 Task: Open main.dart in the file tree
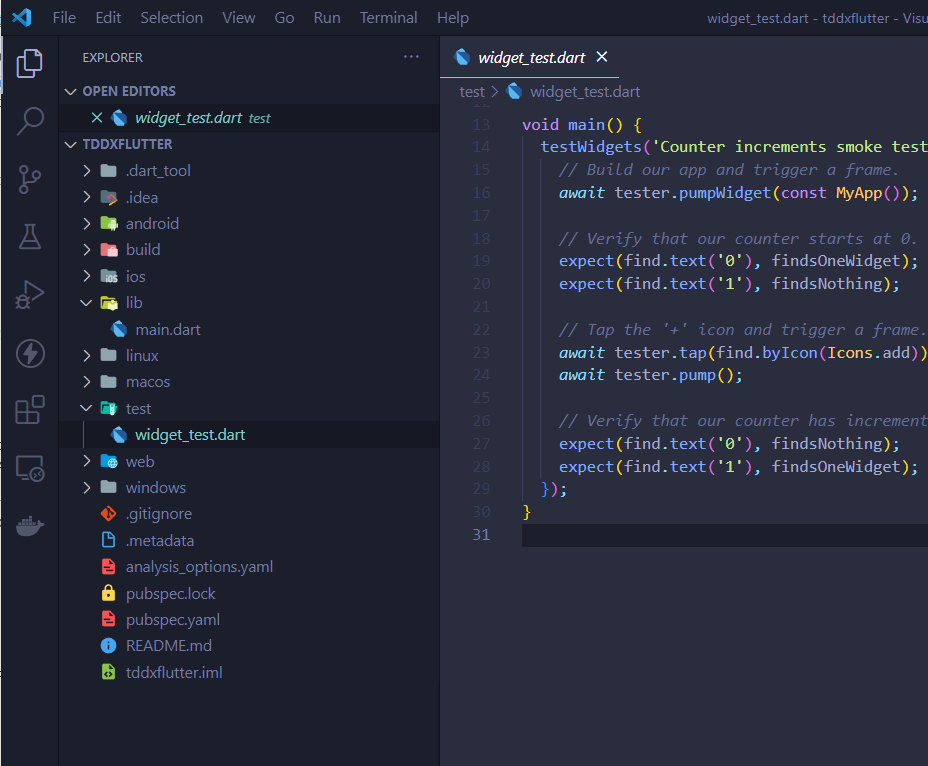coord(168,329)
